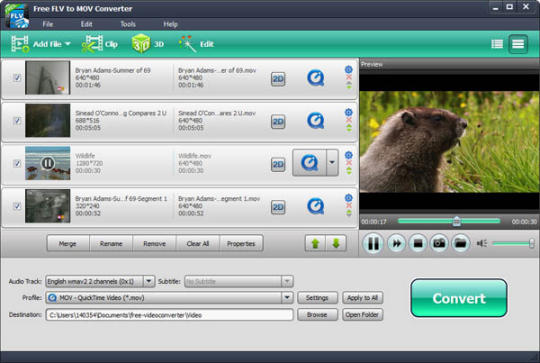The width and height of the screenshot is (540, 363).
Task: Uncheck the Summer of 69 file checkbox
Action: coord(17,77)
